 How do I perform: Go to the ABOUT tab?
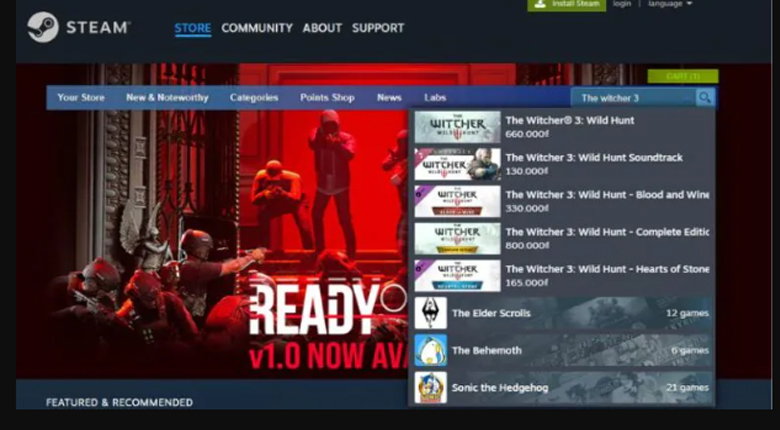(x=322, y=28)
